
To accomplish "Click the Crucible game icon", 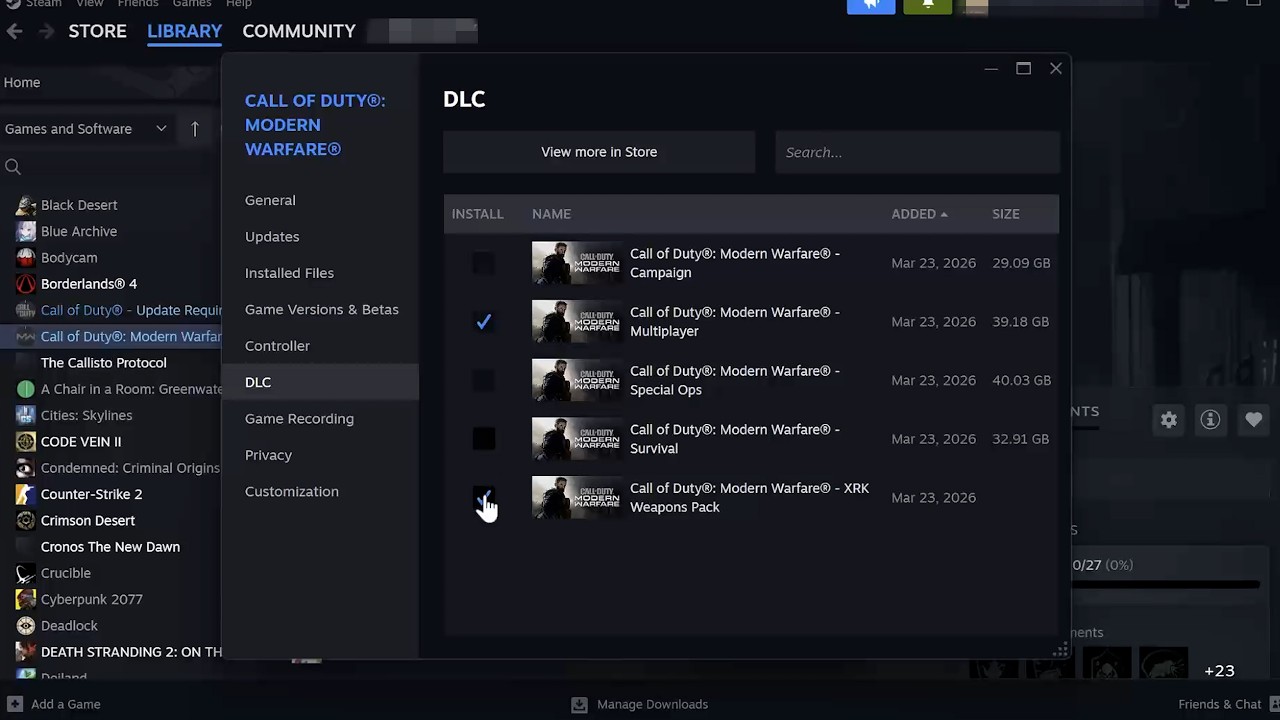I will coord(26,573).
